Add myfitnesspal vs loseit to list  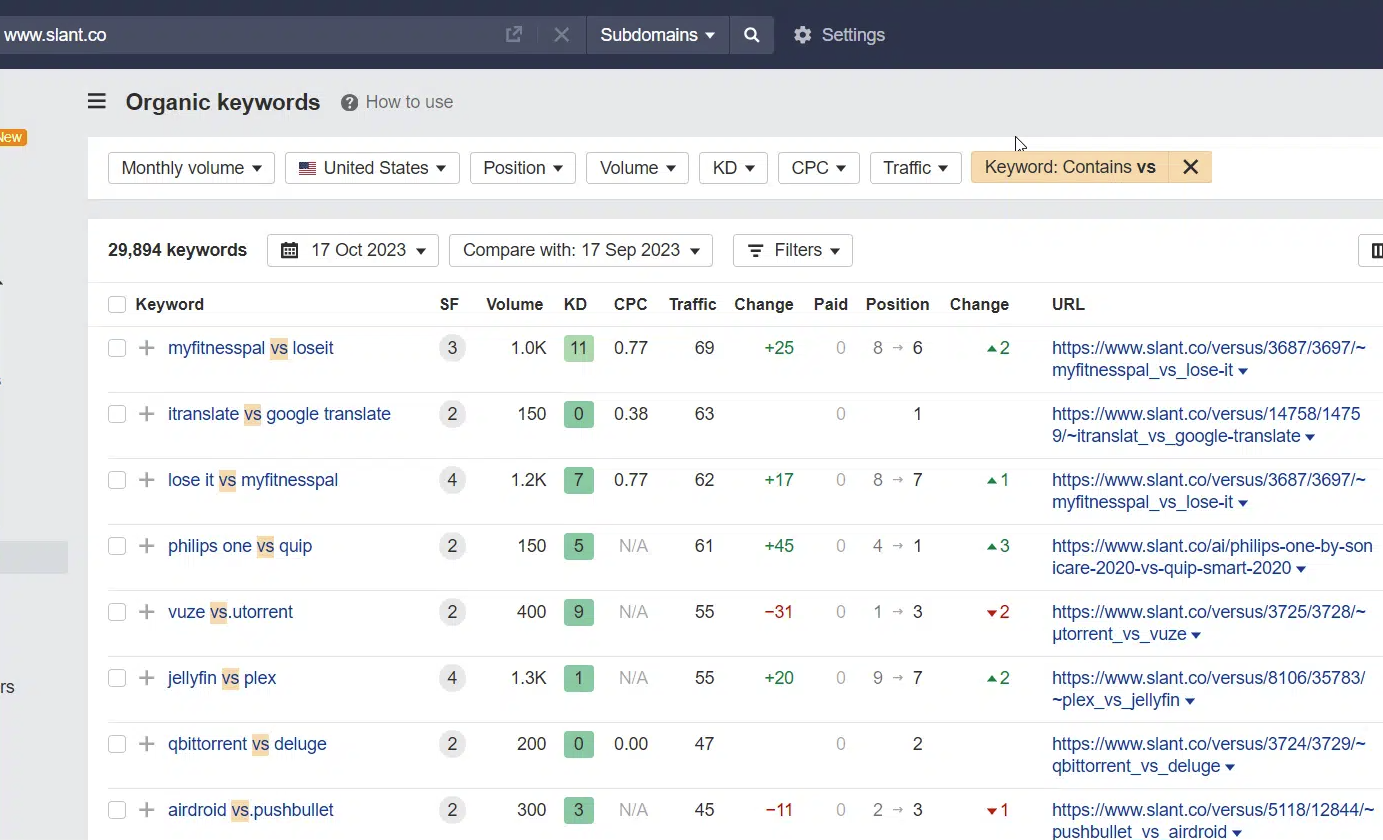[x=147, y=348]
